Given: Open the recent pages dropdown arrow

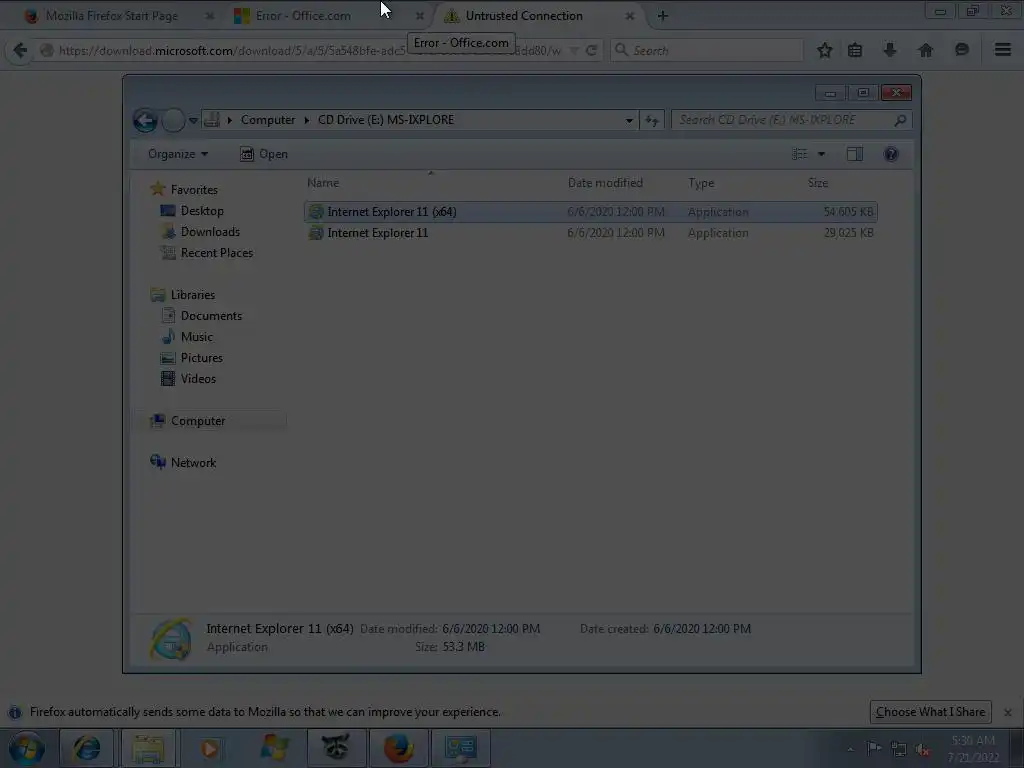Looking at the screenshot, I should (193, 120).
